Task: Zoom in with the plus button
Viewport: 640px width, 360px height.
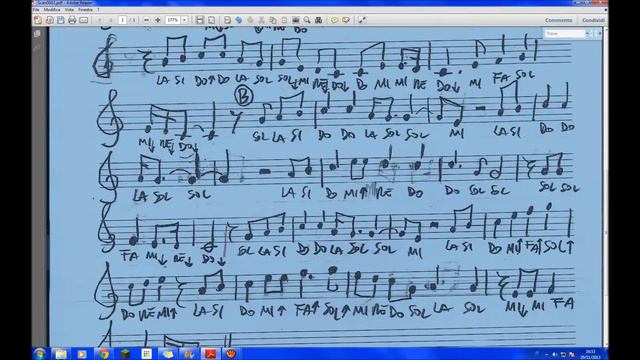Action: click(158, 20)
